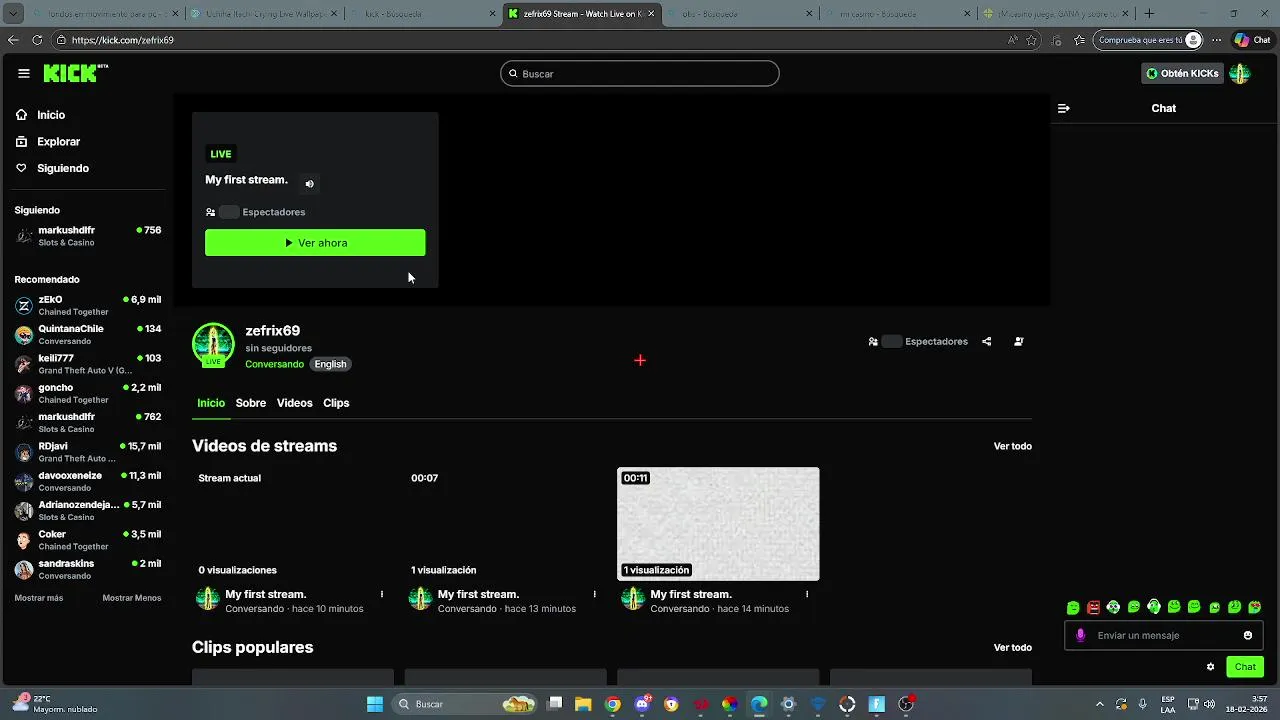Open markushdfr under Siguiendo list

click(x=88, y=236)
